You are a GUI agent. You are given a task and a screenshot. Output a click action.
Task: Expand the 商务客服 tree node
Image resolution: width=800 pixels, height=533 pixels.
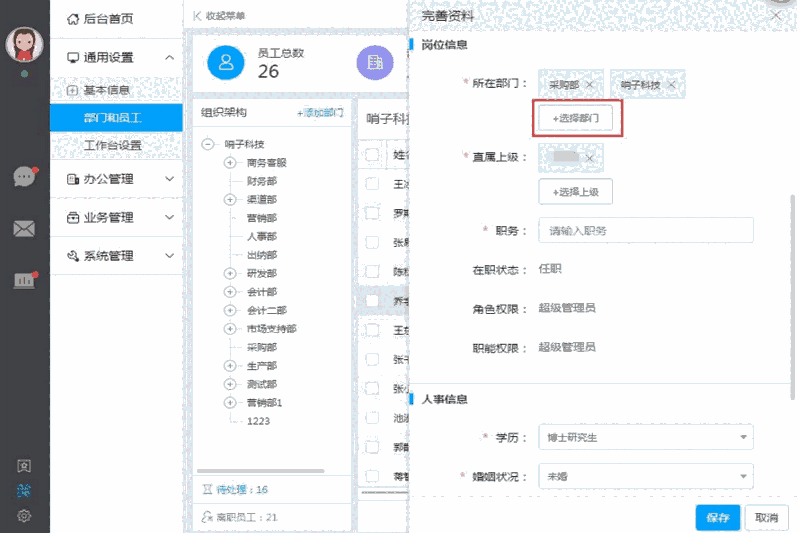click(230, 163)
